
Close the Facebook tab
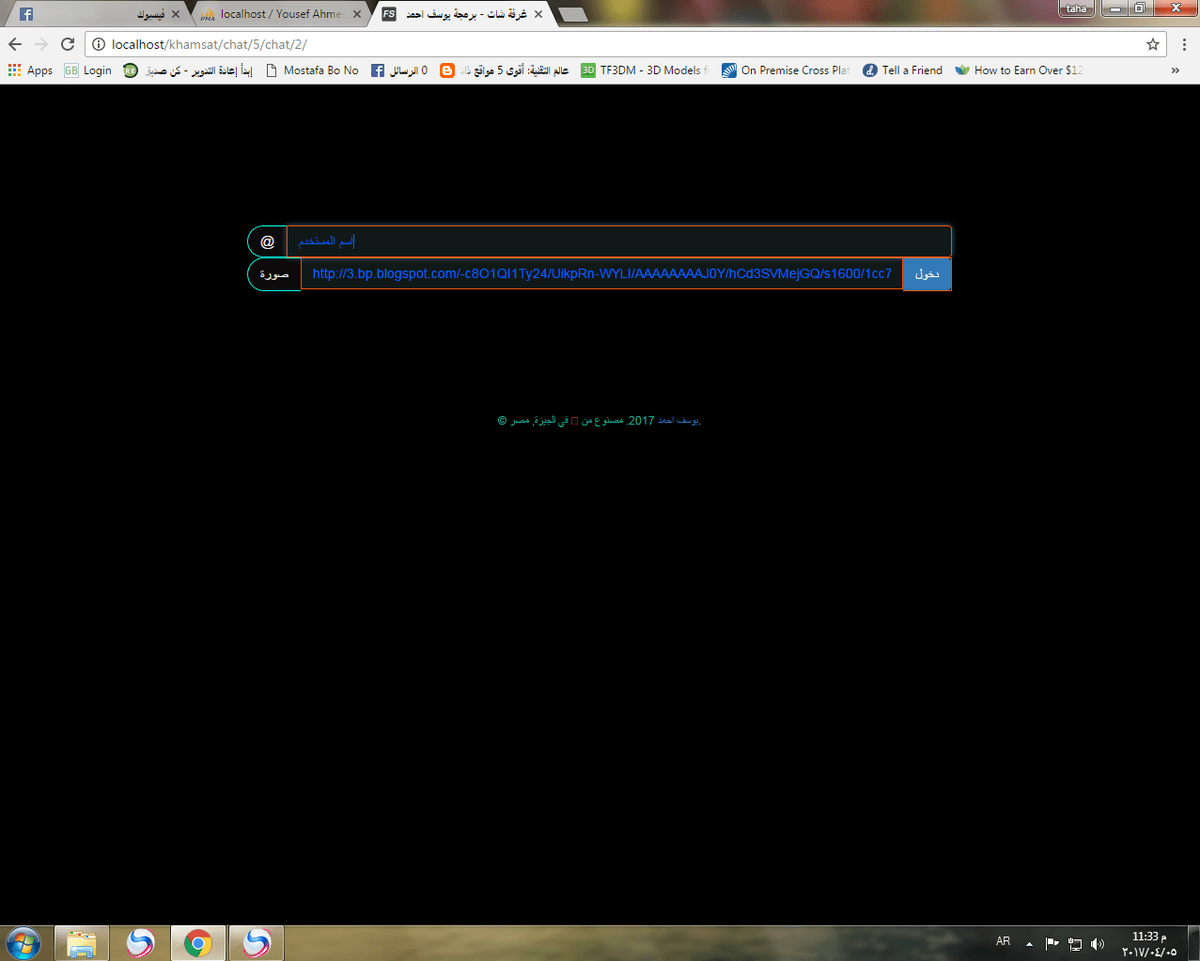pyautogui.click(x=176, y=15)
